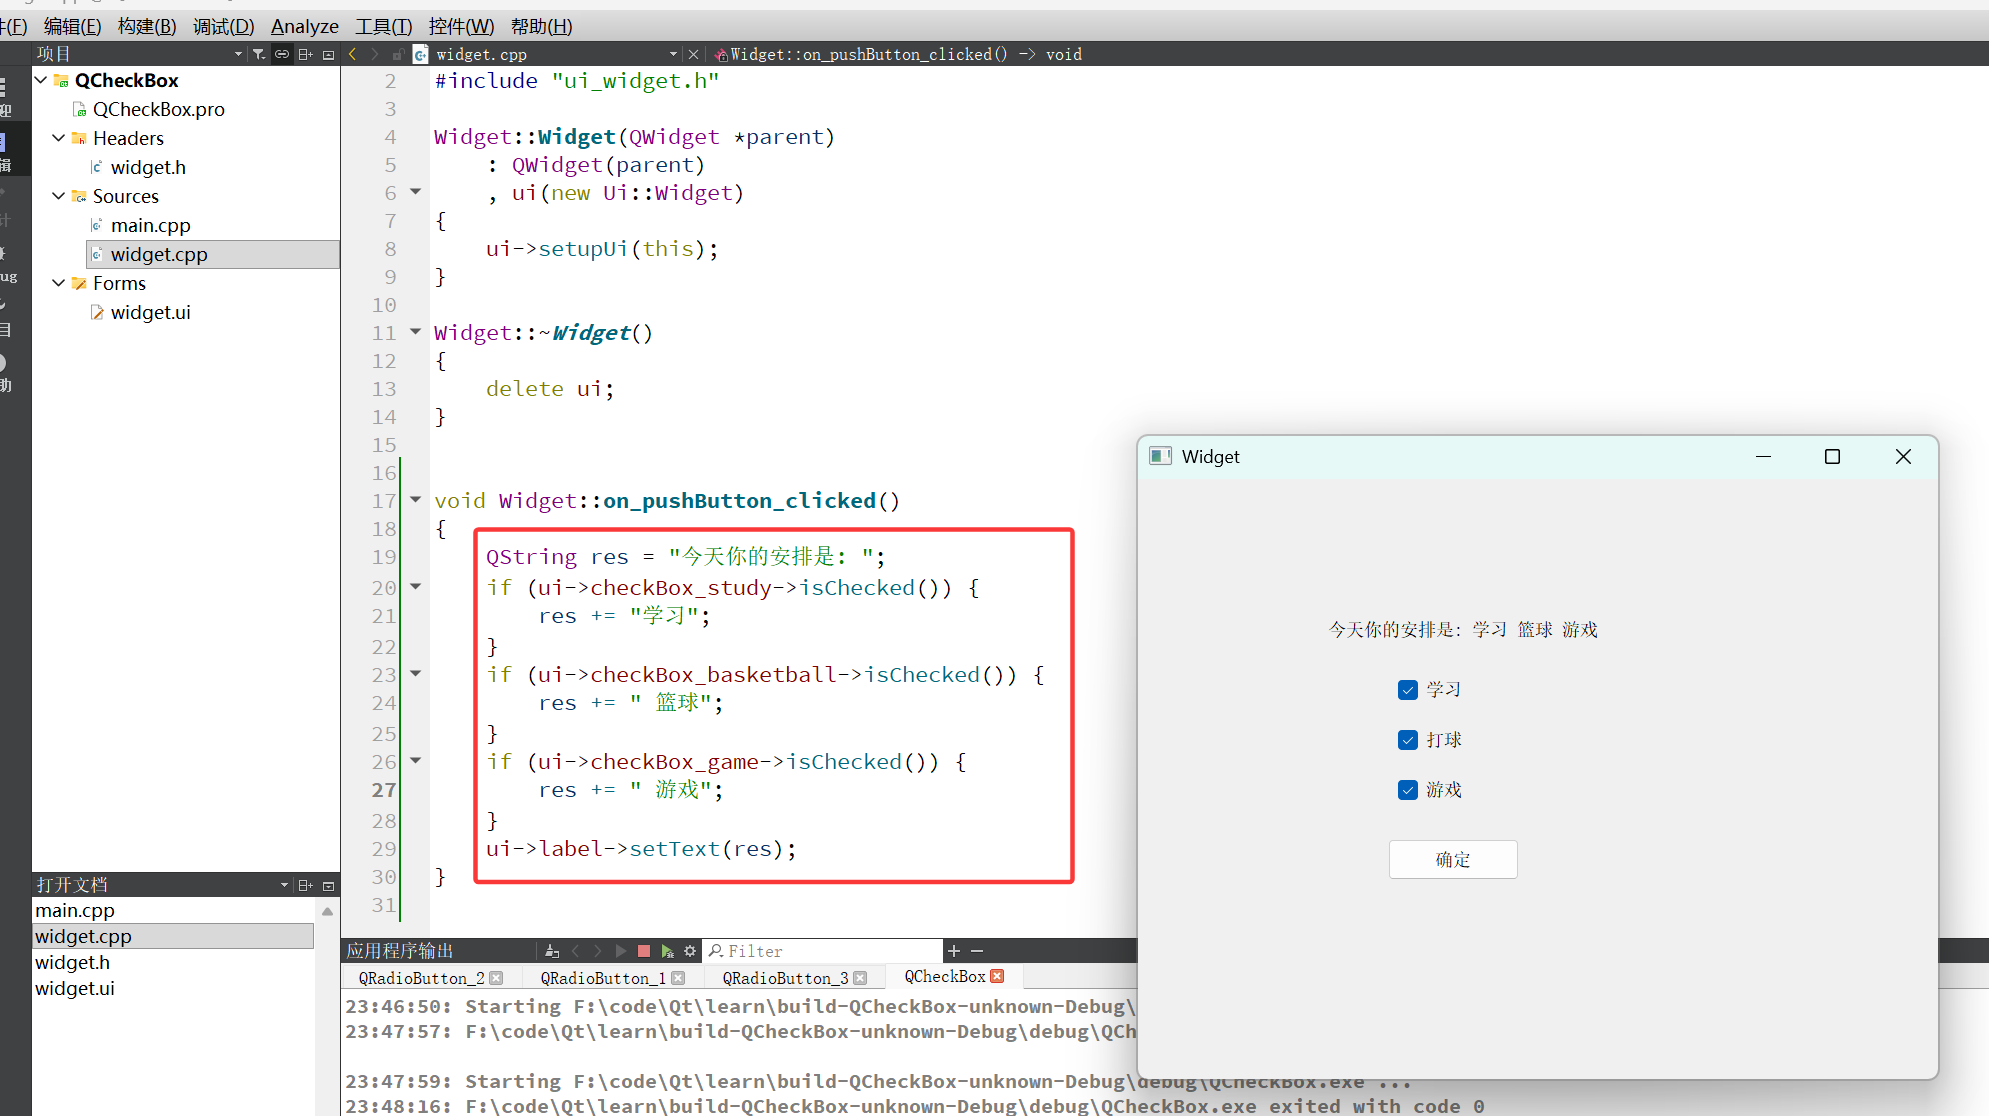Viewport: 1989px width, 1116px height.
Task: Collapse the Sources folder node
Action: [x=59, y=196]
